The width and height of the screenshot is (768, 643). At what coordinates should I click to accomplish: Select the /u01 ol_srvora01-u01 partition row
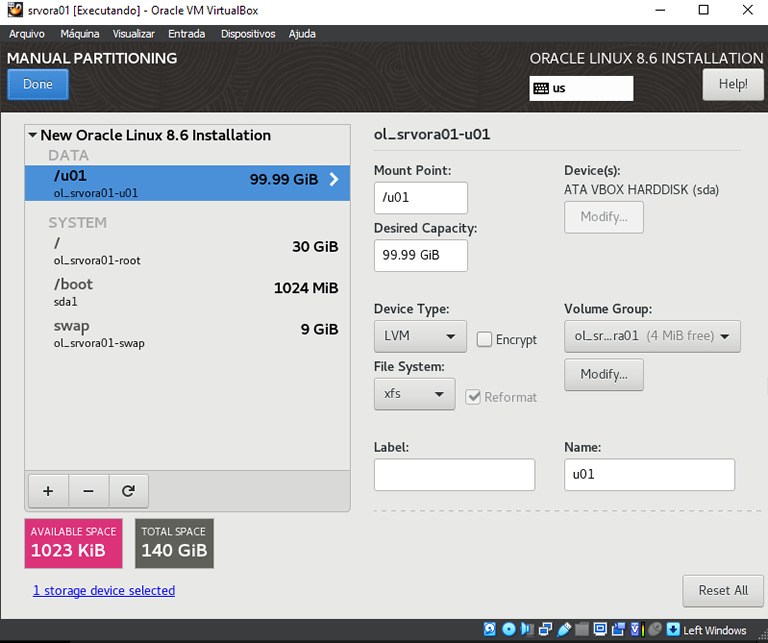click(187, 183)
